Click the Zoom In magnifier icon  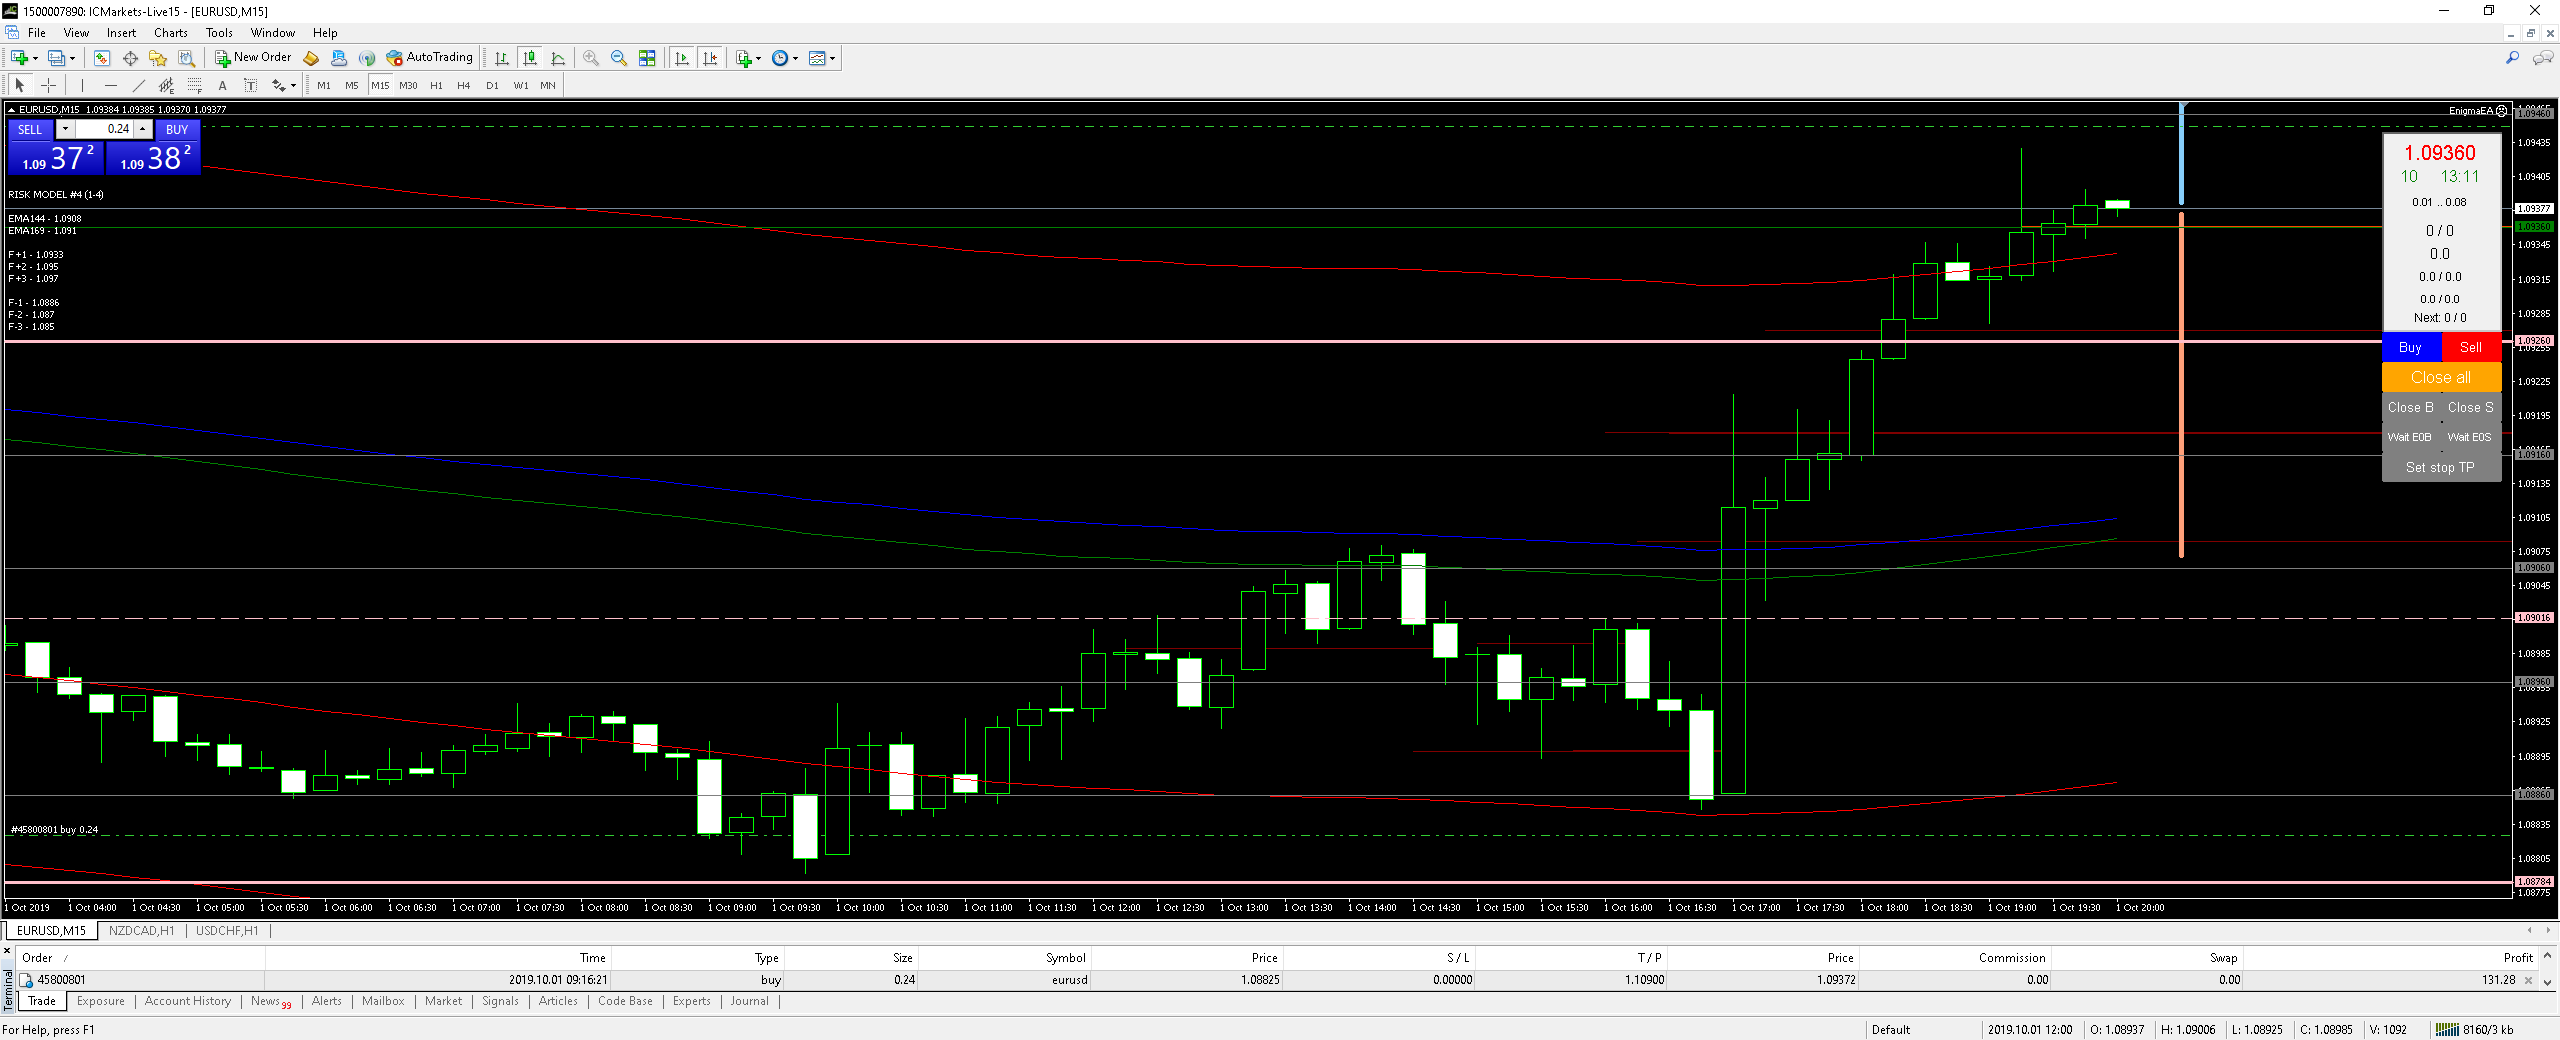[591, 59]
